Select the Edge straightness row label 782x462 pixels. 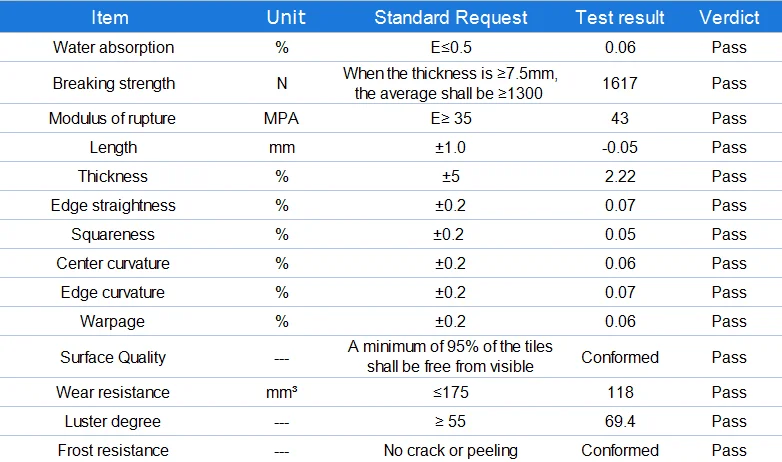pos(113,205)
